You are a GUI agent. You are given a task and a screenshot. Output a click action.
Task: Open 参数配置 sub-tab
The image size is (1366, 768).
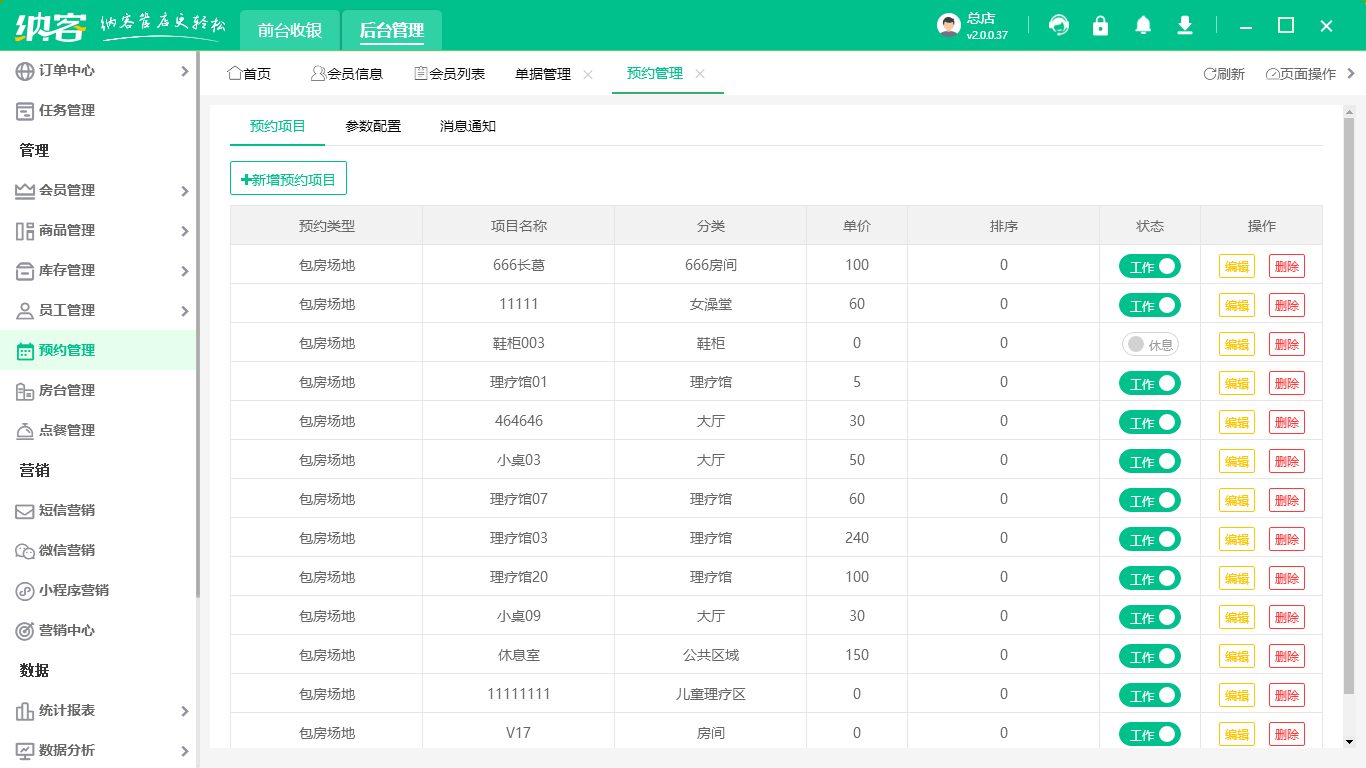pos(373,126)
